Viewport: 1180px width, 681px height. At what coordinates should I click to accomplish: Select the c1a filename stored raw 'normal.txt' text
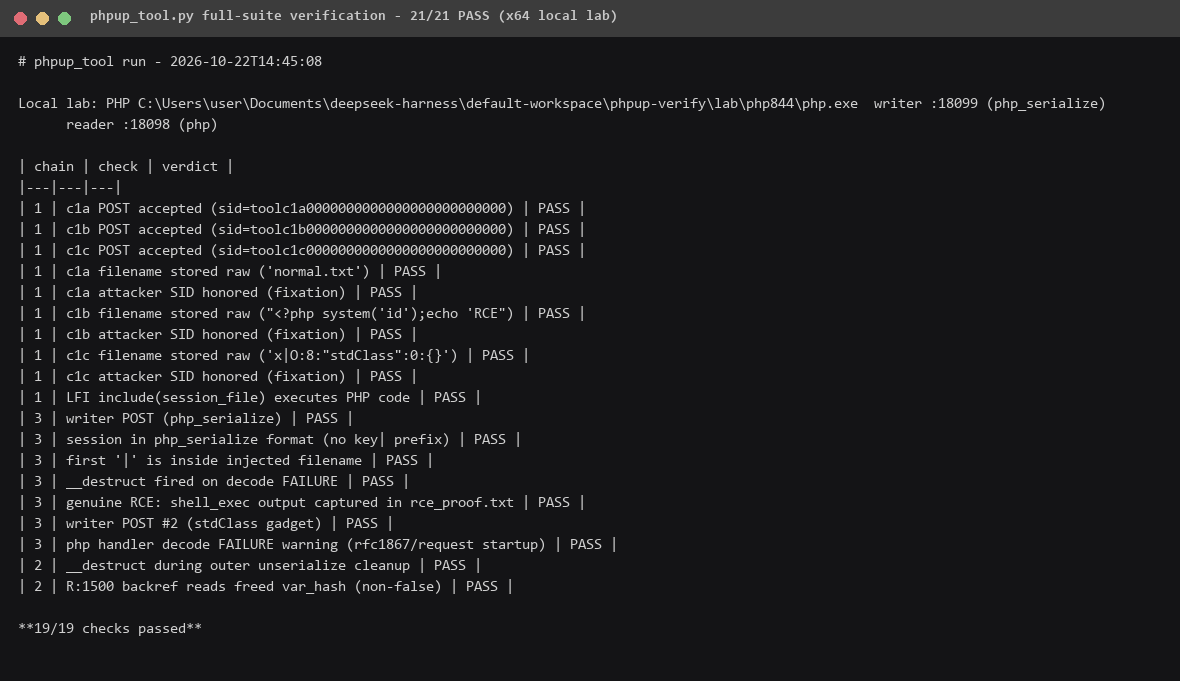(x=218, y=272)
